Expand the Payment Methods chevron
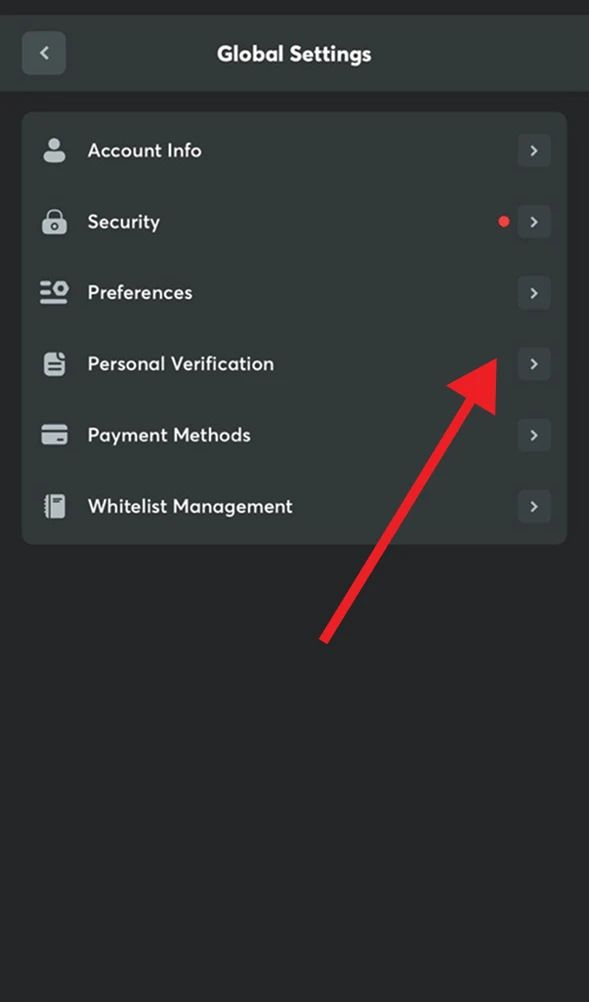Viewport: 589px width, 1002px height. (533, 434)
